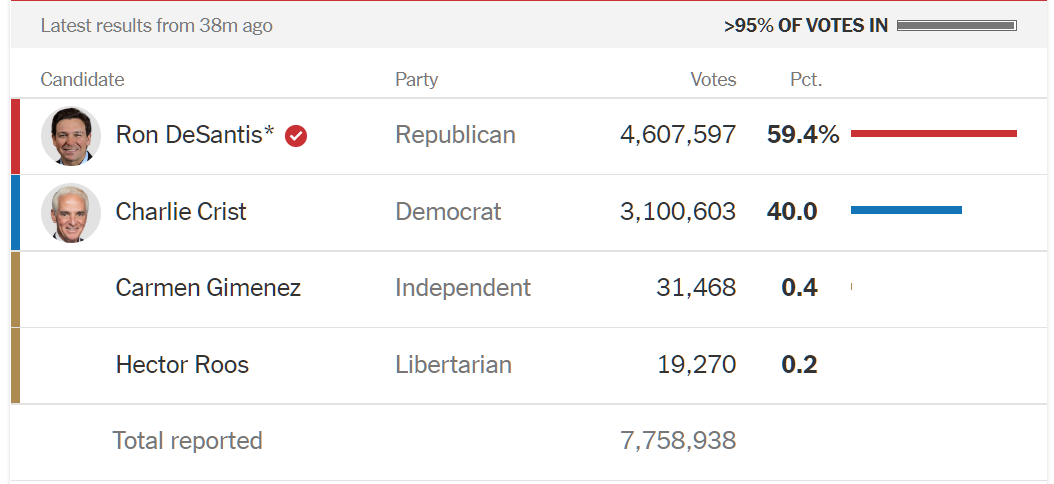Click the Latest results timestamp text
The width and height of the screenshot is (1054, 484).
[157, 26]
